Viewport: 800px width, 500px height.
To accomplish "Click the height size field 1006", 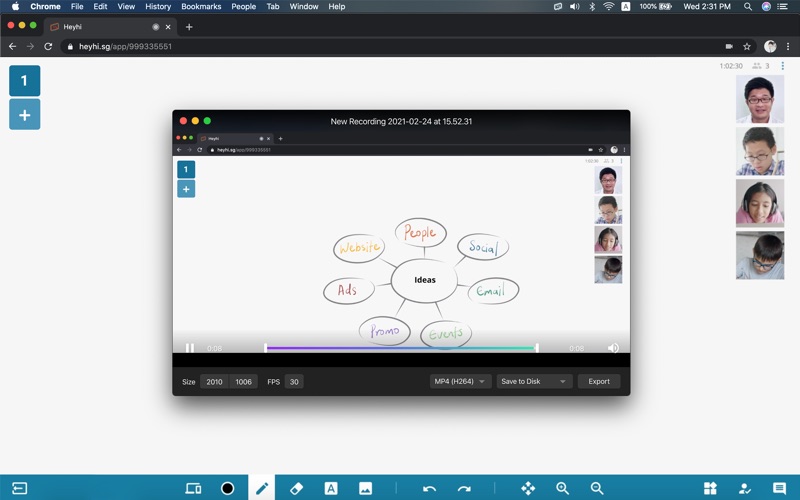I will point(243,382).
